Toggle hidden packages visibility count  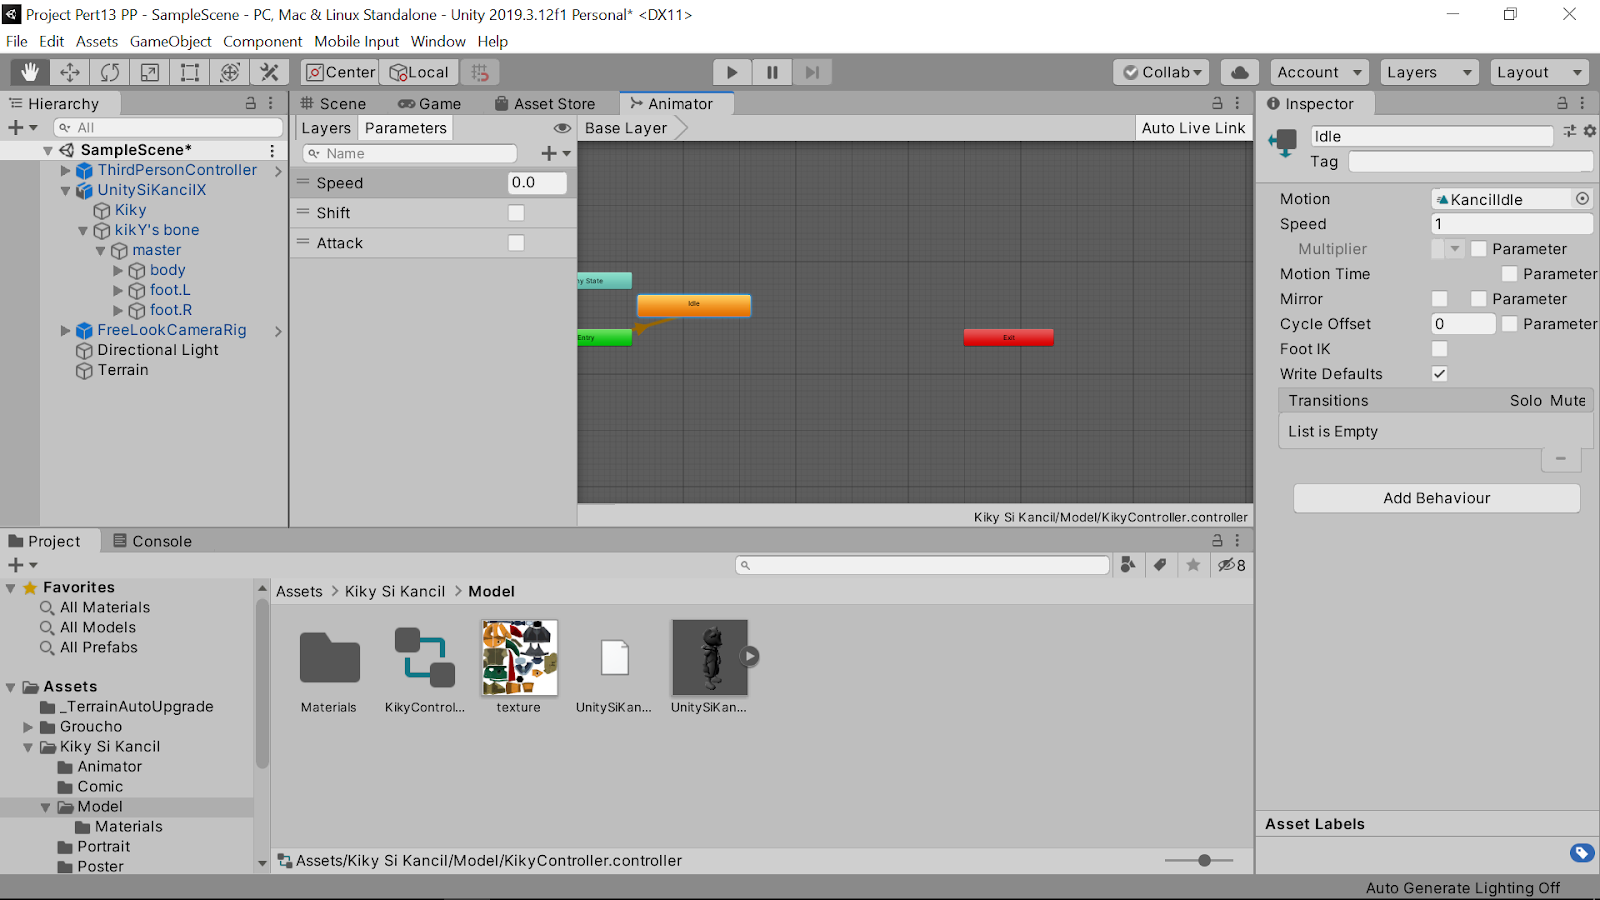1231,565
